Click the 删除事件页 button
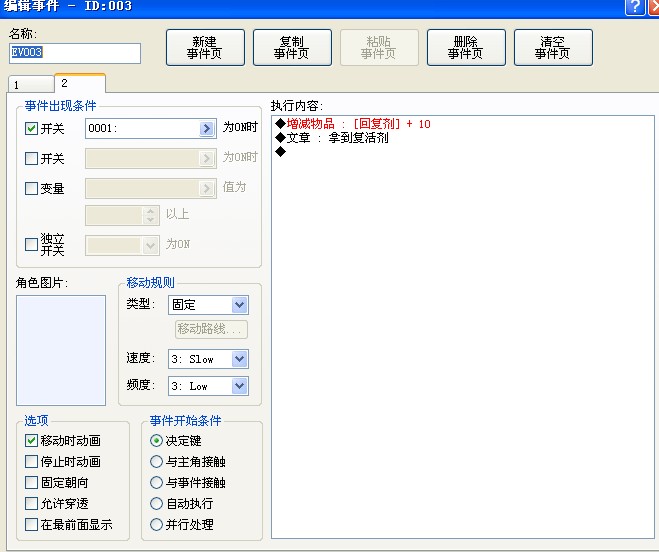659x552 pixels. [466, 48]
